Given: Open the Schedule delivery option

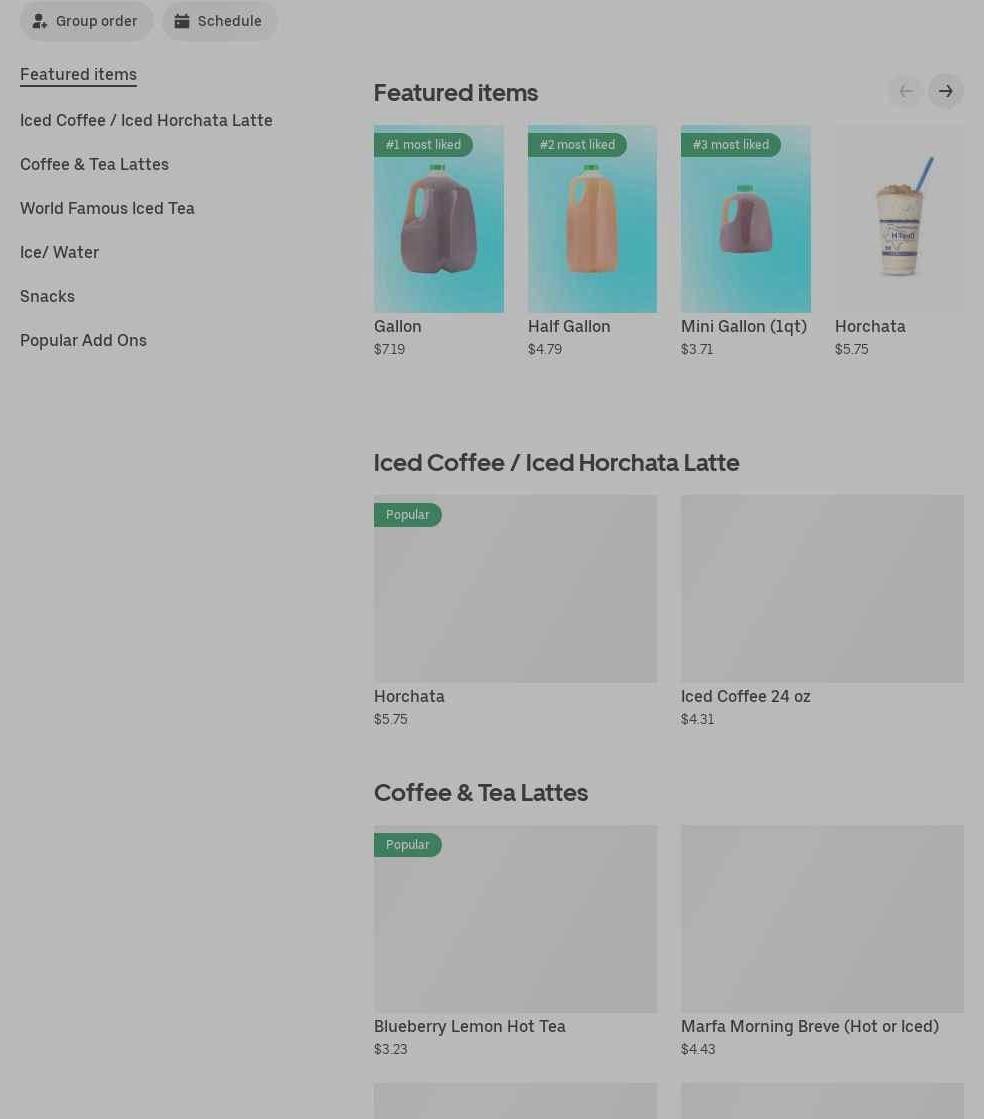Looking at the screenshot, I should pyautogui.click(x=219, y=21).
